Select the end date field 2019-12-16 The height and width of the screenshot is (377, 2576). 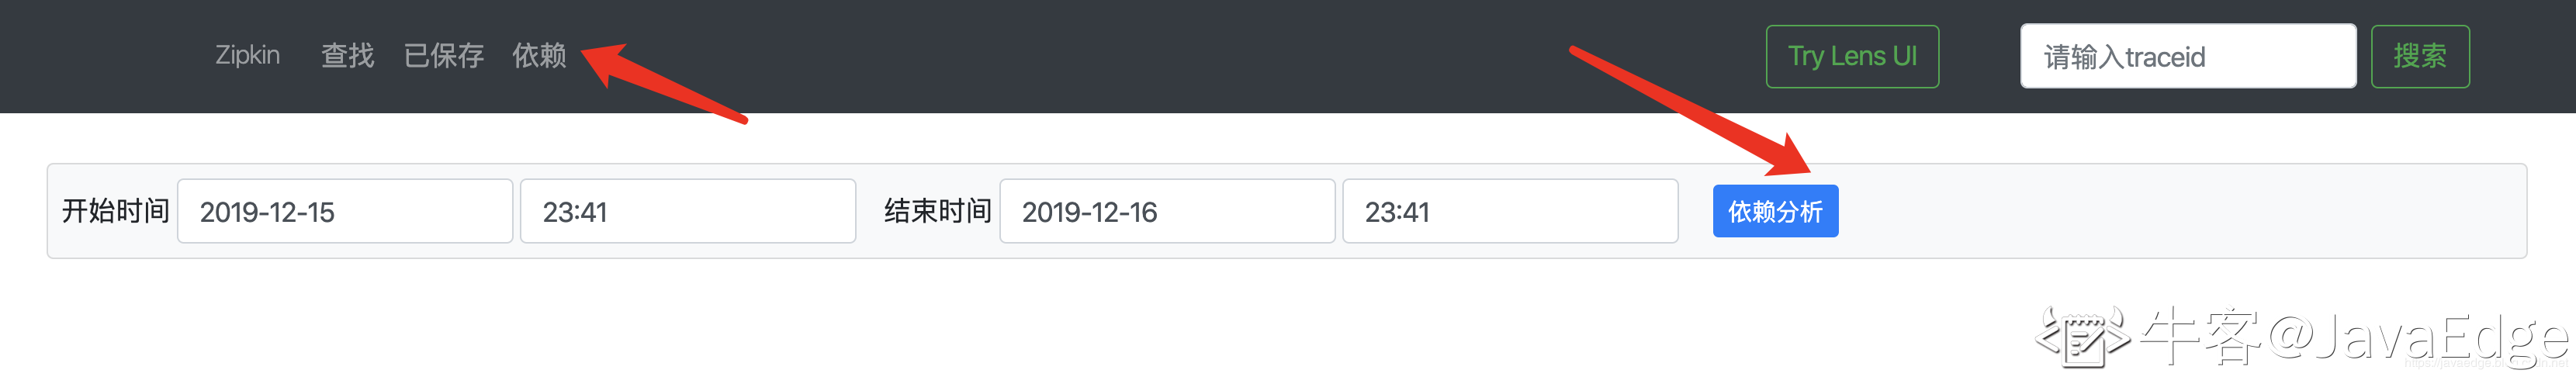[x=1166, y=211]
